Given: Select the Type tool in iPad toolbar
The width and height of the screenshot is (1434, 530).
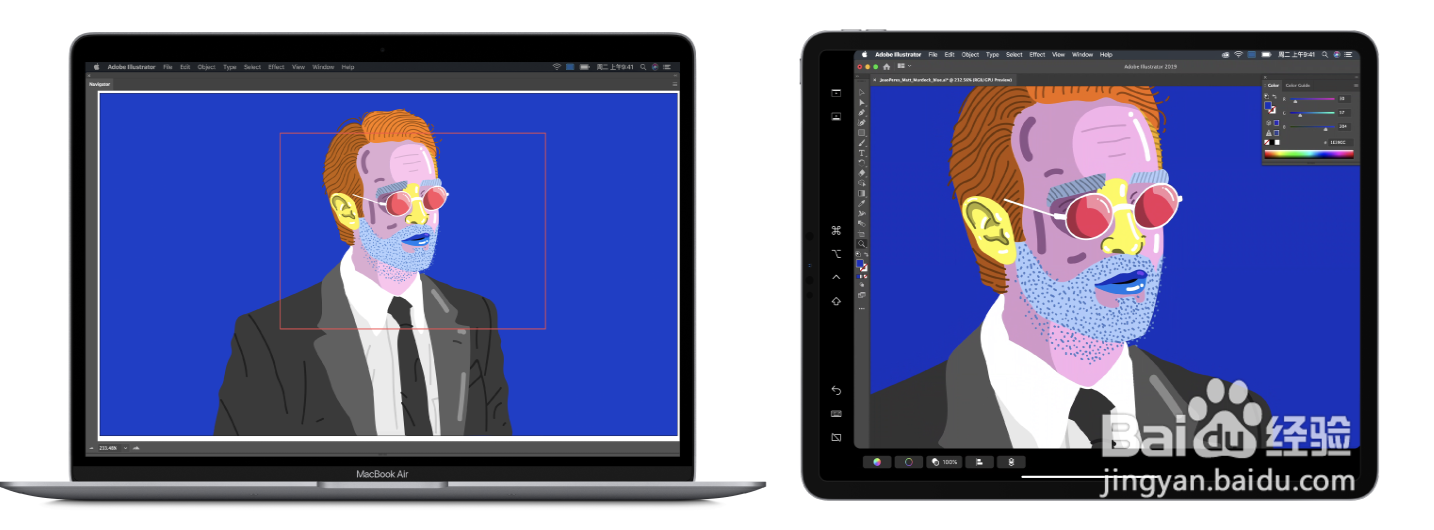Looking at the screenshot, I should point(861,152).
